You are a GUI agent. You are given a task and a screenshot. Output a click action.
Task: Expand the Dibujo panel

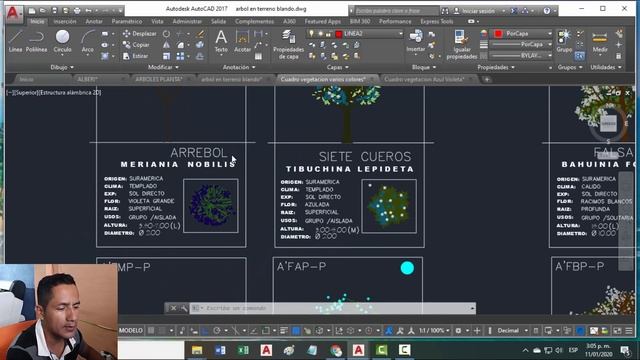(62, 67)
